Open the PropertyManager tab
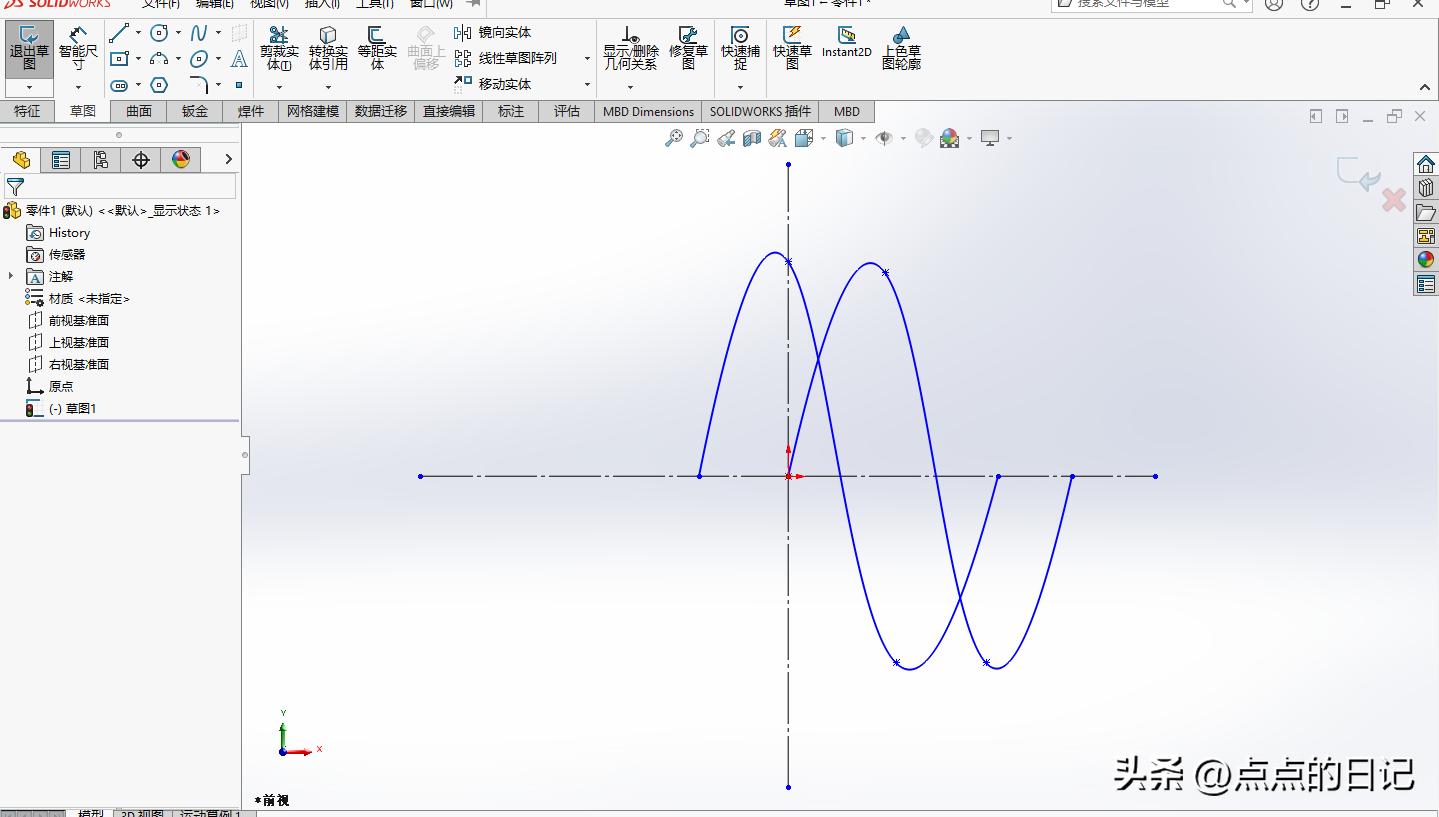Image resolution: width=1439 pixels, height=817 pixels. (61, 160)
